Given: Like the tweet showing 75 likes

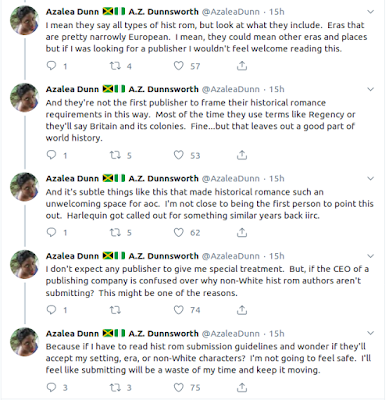Looking at the screenshot, I should coord(179,387).
